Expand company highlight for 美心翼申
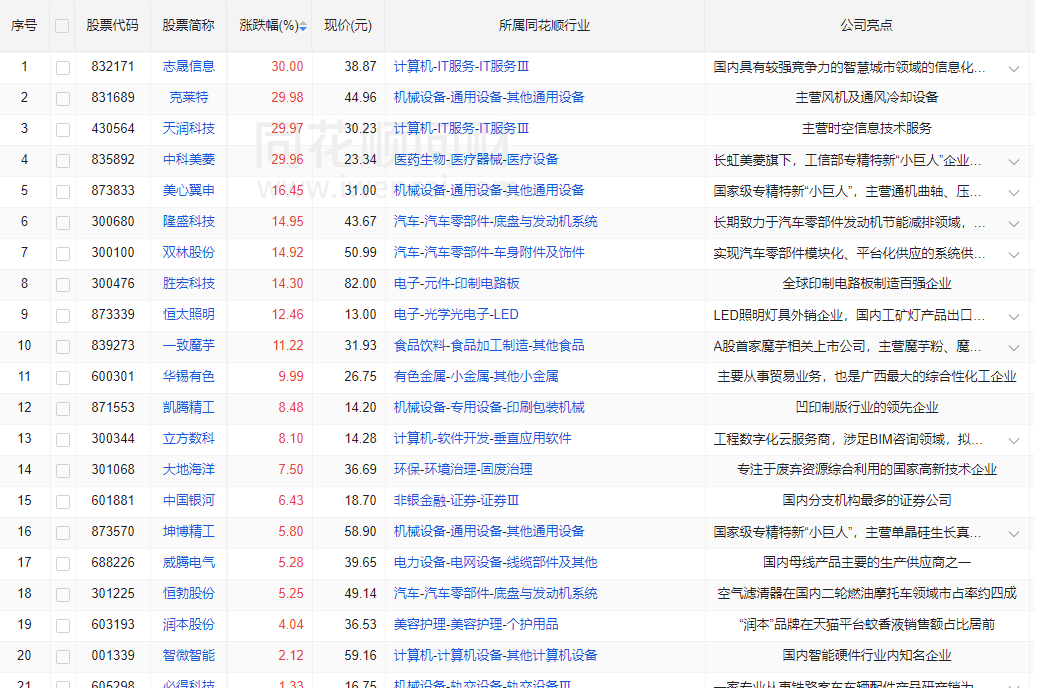1049x688 pixels. coord(1014,192)
